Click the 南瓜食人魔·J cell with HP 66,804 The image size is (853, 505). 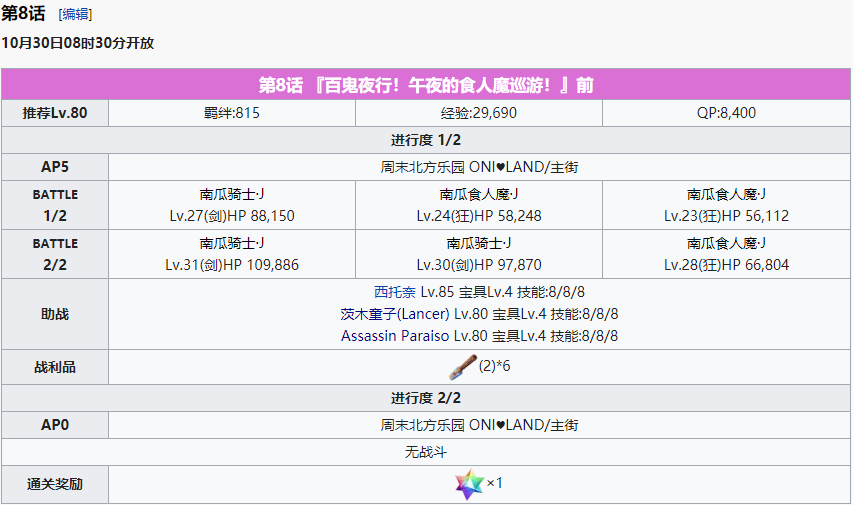pyautogui.click(x=726, y=254)
